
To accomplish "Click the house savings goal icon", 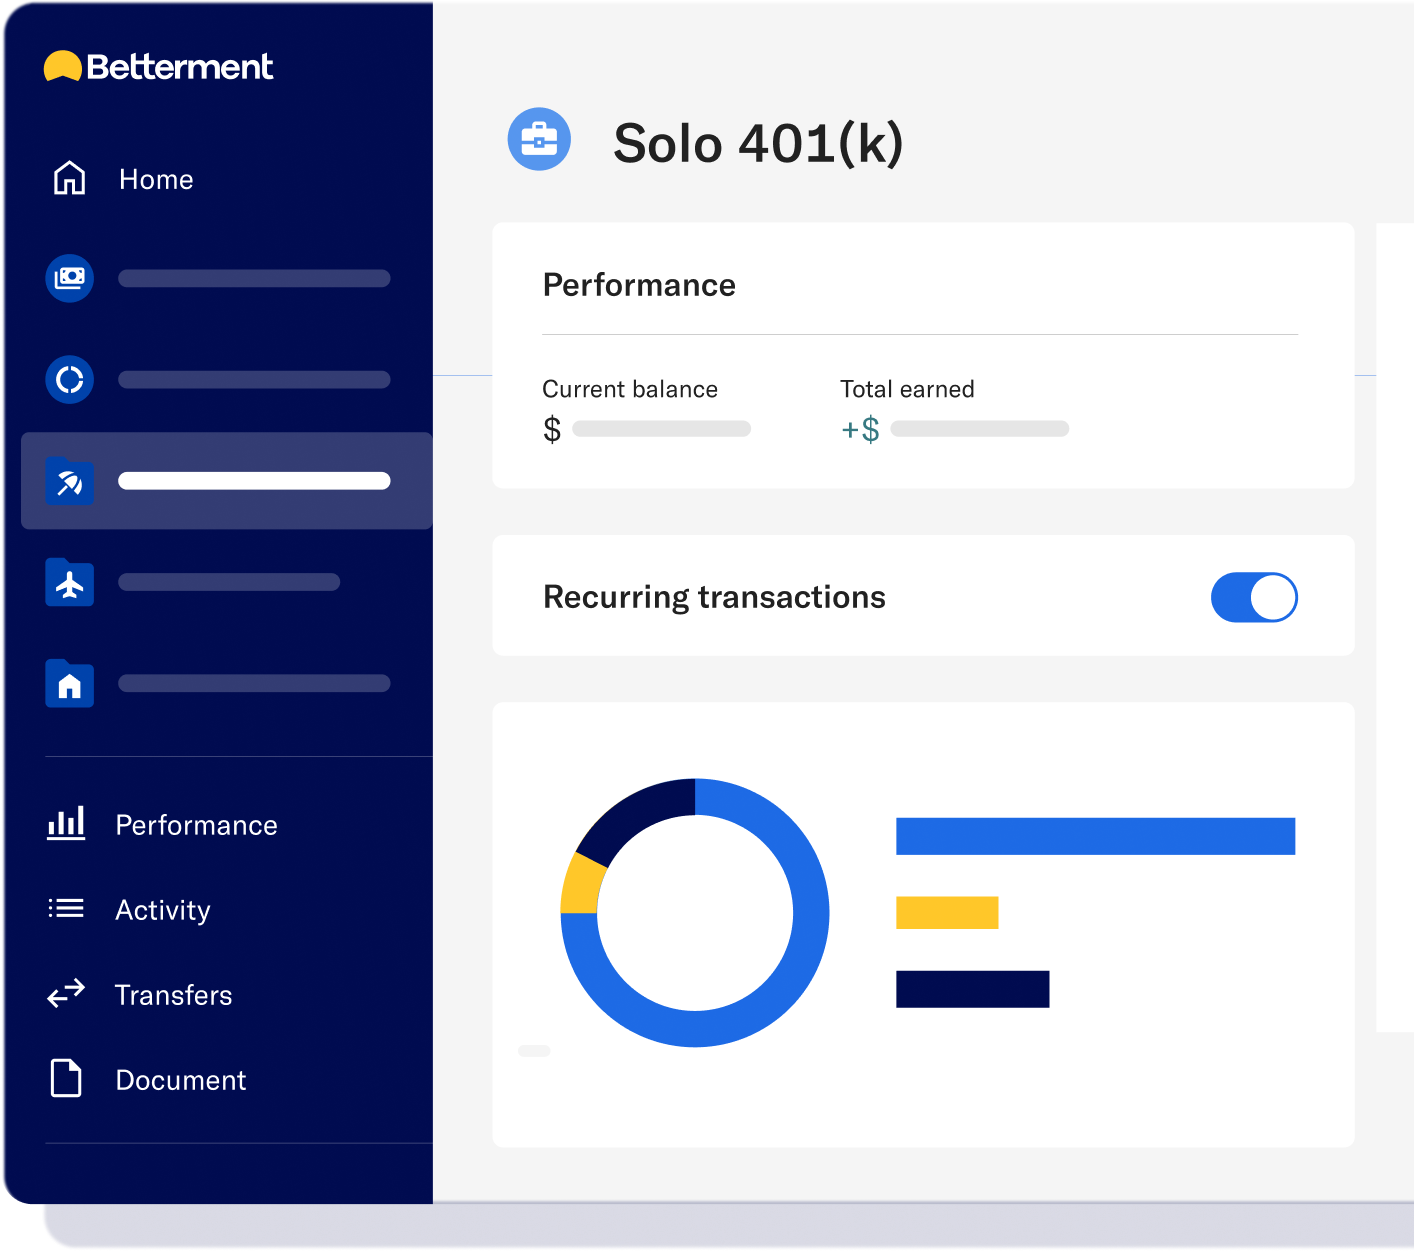I will (68, 684).
